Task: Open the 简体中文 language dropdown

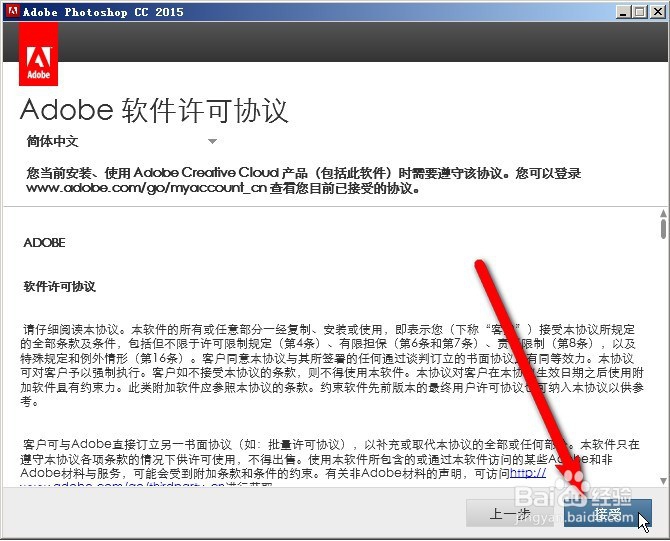Action: [x=122, y=141]
